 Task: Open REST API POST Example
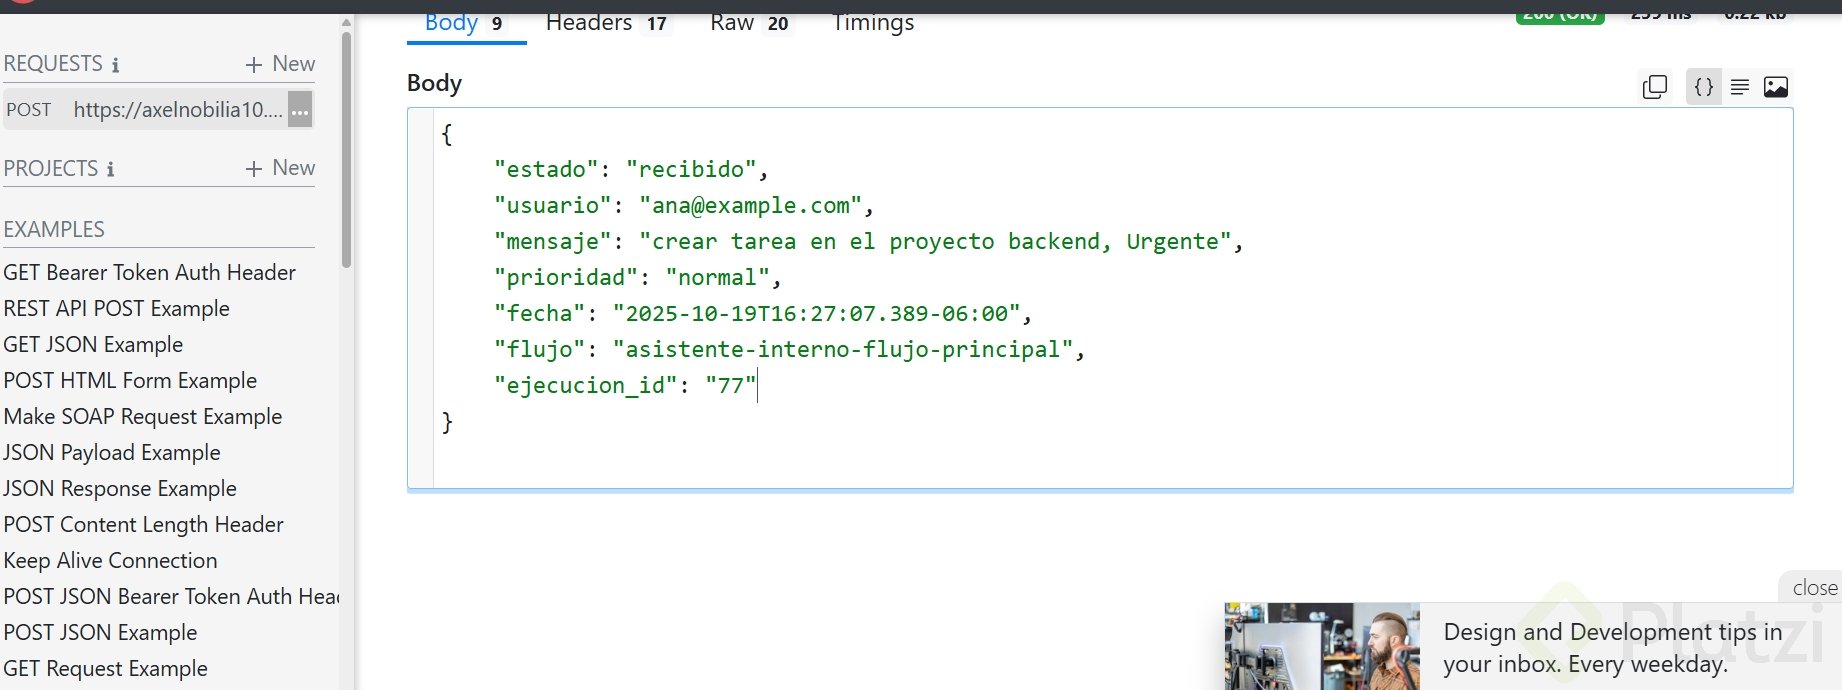click(117, 308)
